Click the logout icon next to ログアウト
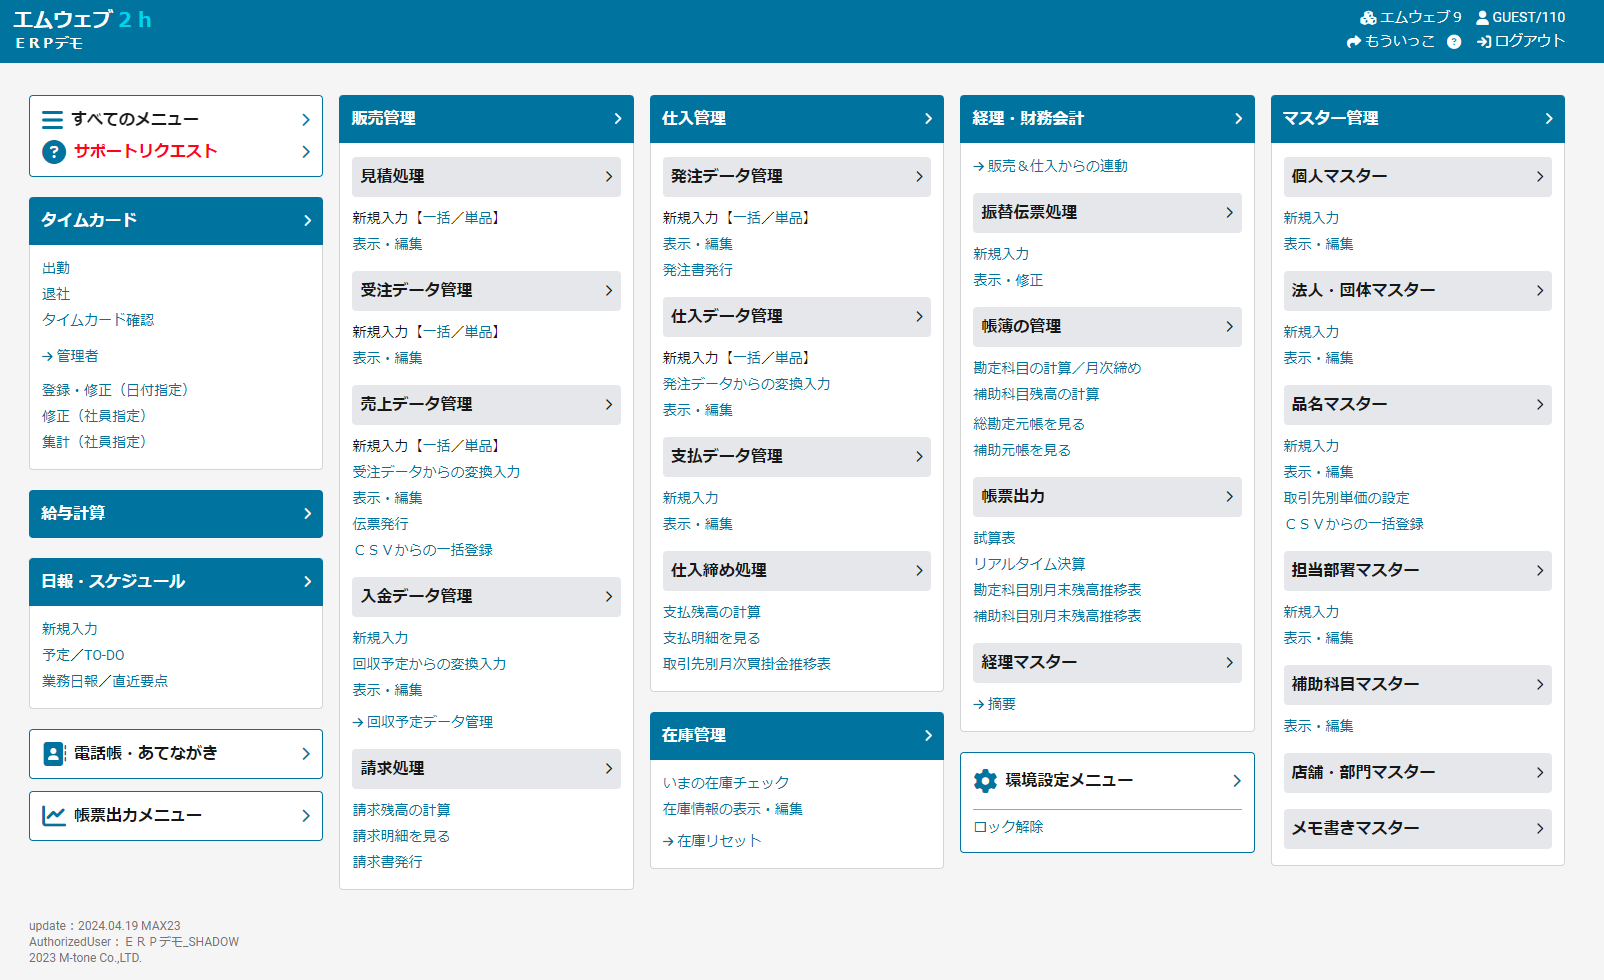Screen dimensions: 1604x980 pos(1484,42)
